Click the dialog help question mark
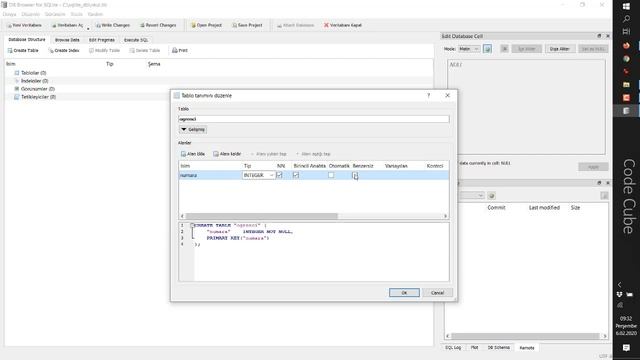The image size is (640, 360). pos(429,96)
